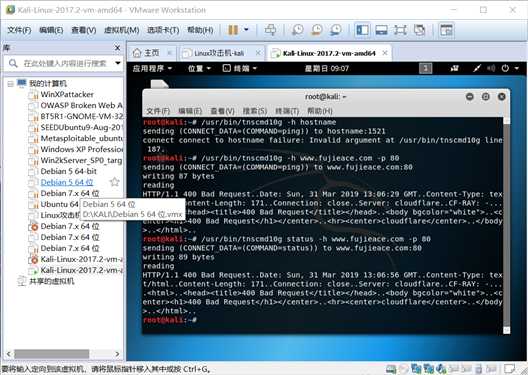Click the terminal vertical scrollbar

pos(507,226)
